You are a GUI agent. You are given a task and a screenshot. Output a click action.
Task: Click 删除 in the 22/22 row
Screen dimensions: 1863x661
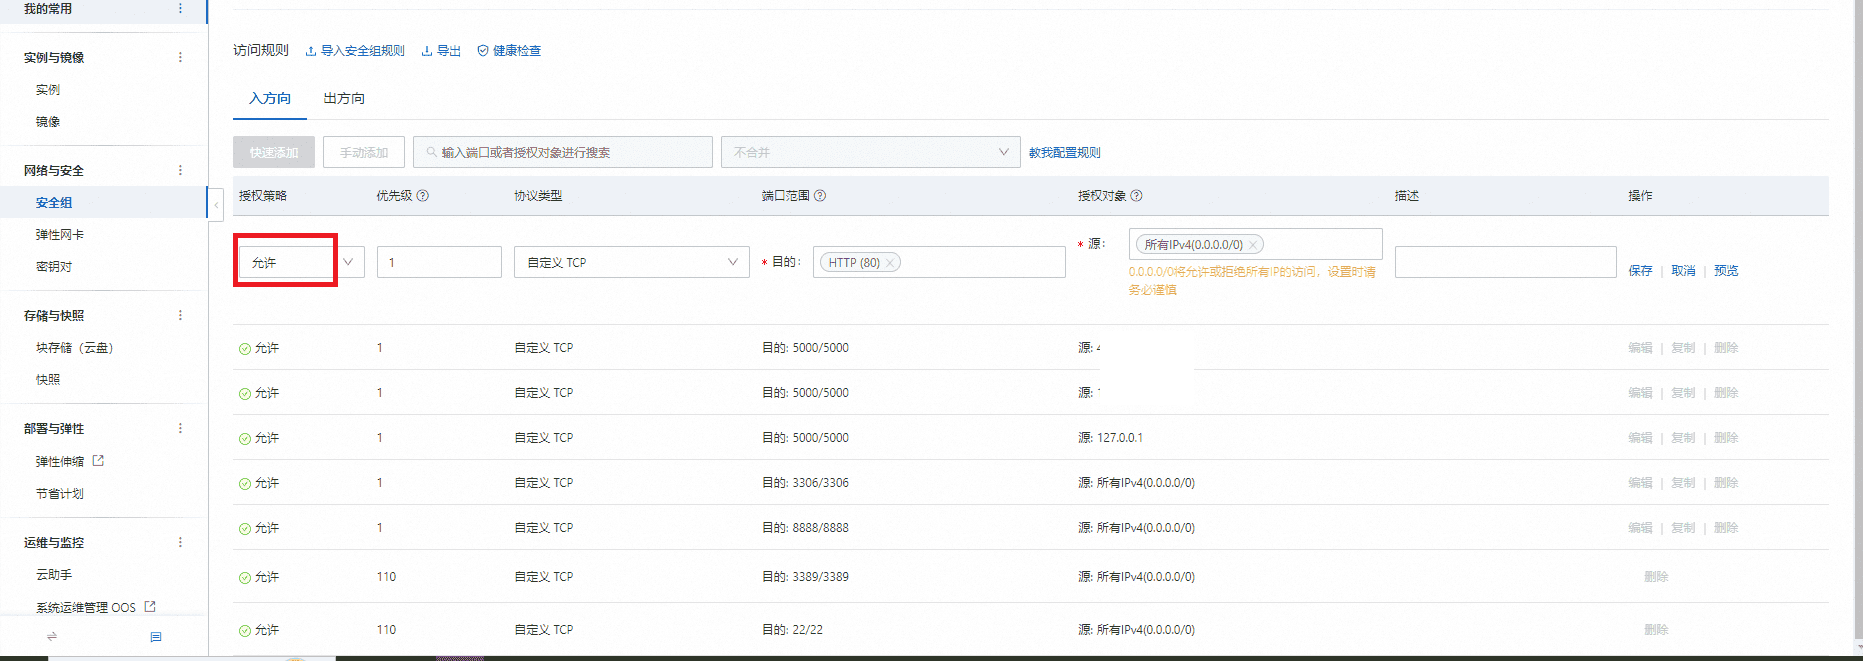(1656, 630)
